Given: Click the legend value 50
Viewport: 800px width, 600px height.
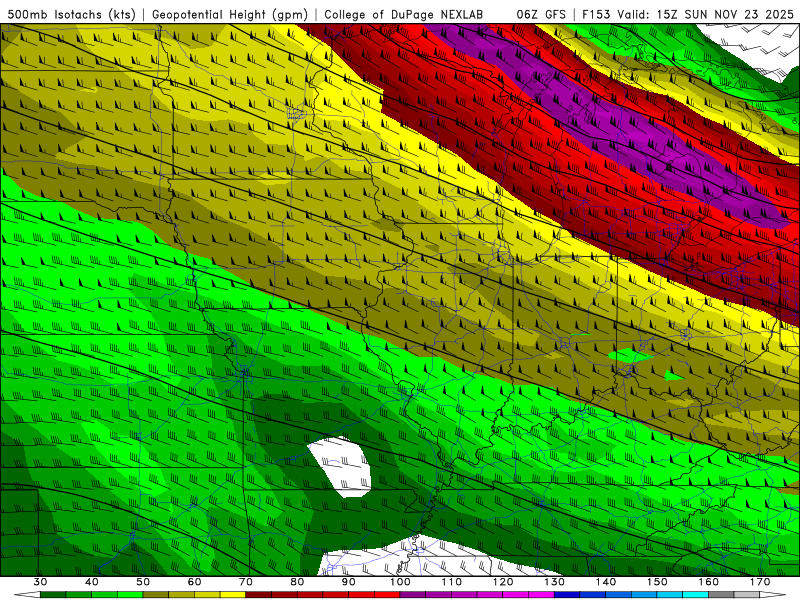Looking at the screenshot, I should pos(143,582).
